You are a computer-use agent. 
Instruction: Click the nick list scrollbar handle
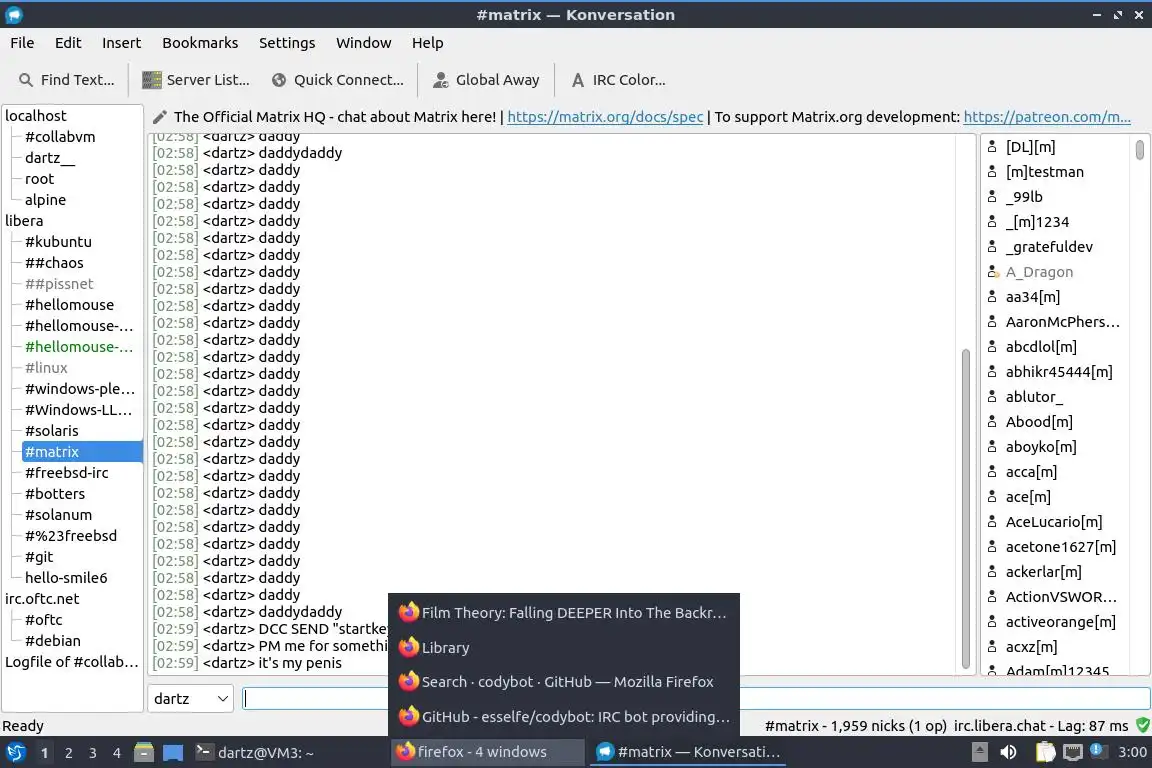pos(1140,150)
